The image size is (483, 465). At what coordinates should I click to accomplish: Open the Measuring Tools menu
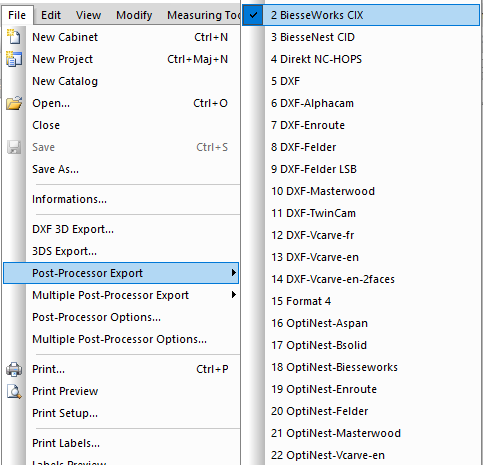pyautogui.click(x=203, y=15)
